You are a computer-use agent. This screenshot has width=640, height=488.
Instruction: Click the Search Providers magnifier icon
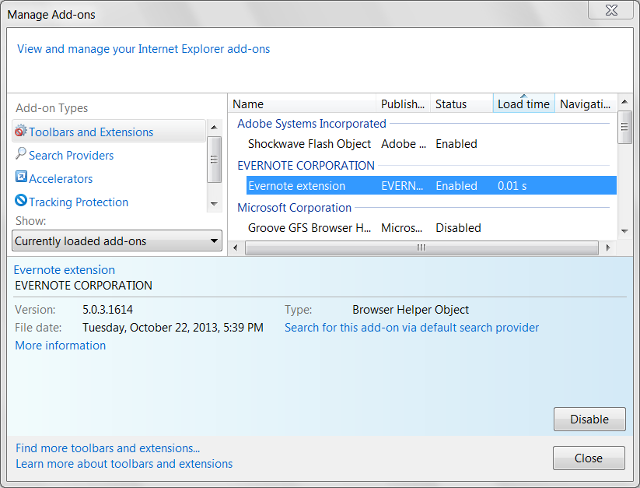tap(21, 154)
